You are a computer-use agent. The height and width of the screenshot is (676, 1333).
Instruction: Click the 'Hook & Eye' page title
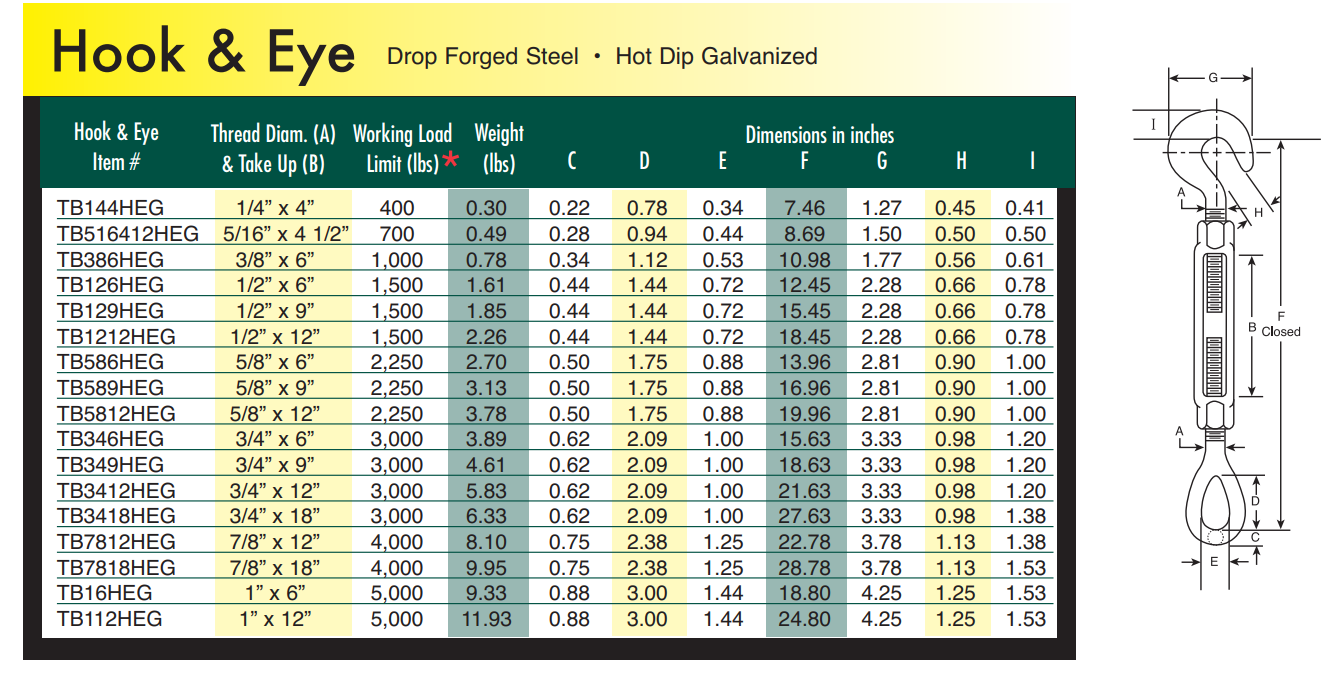pyautogui.click(x=203, y=52)
